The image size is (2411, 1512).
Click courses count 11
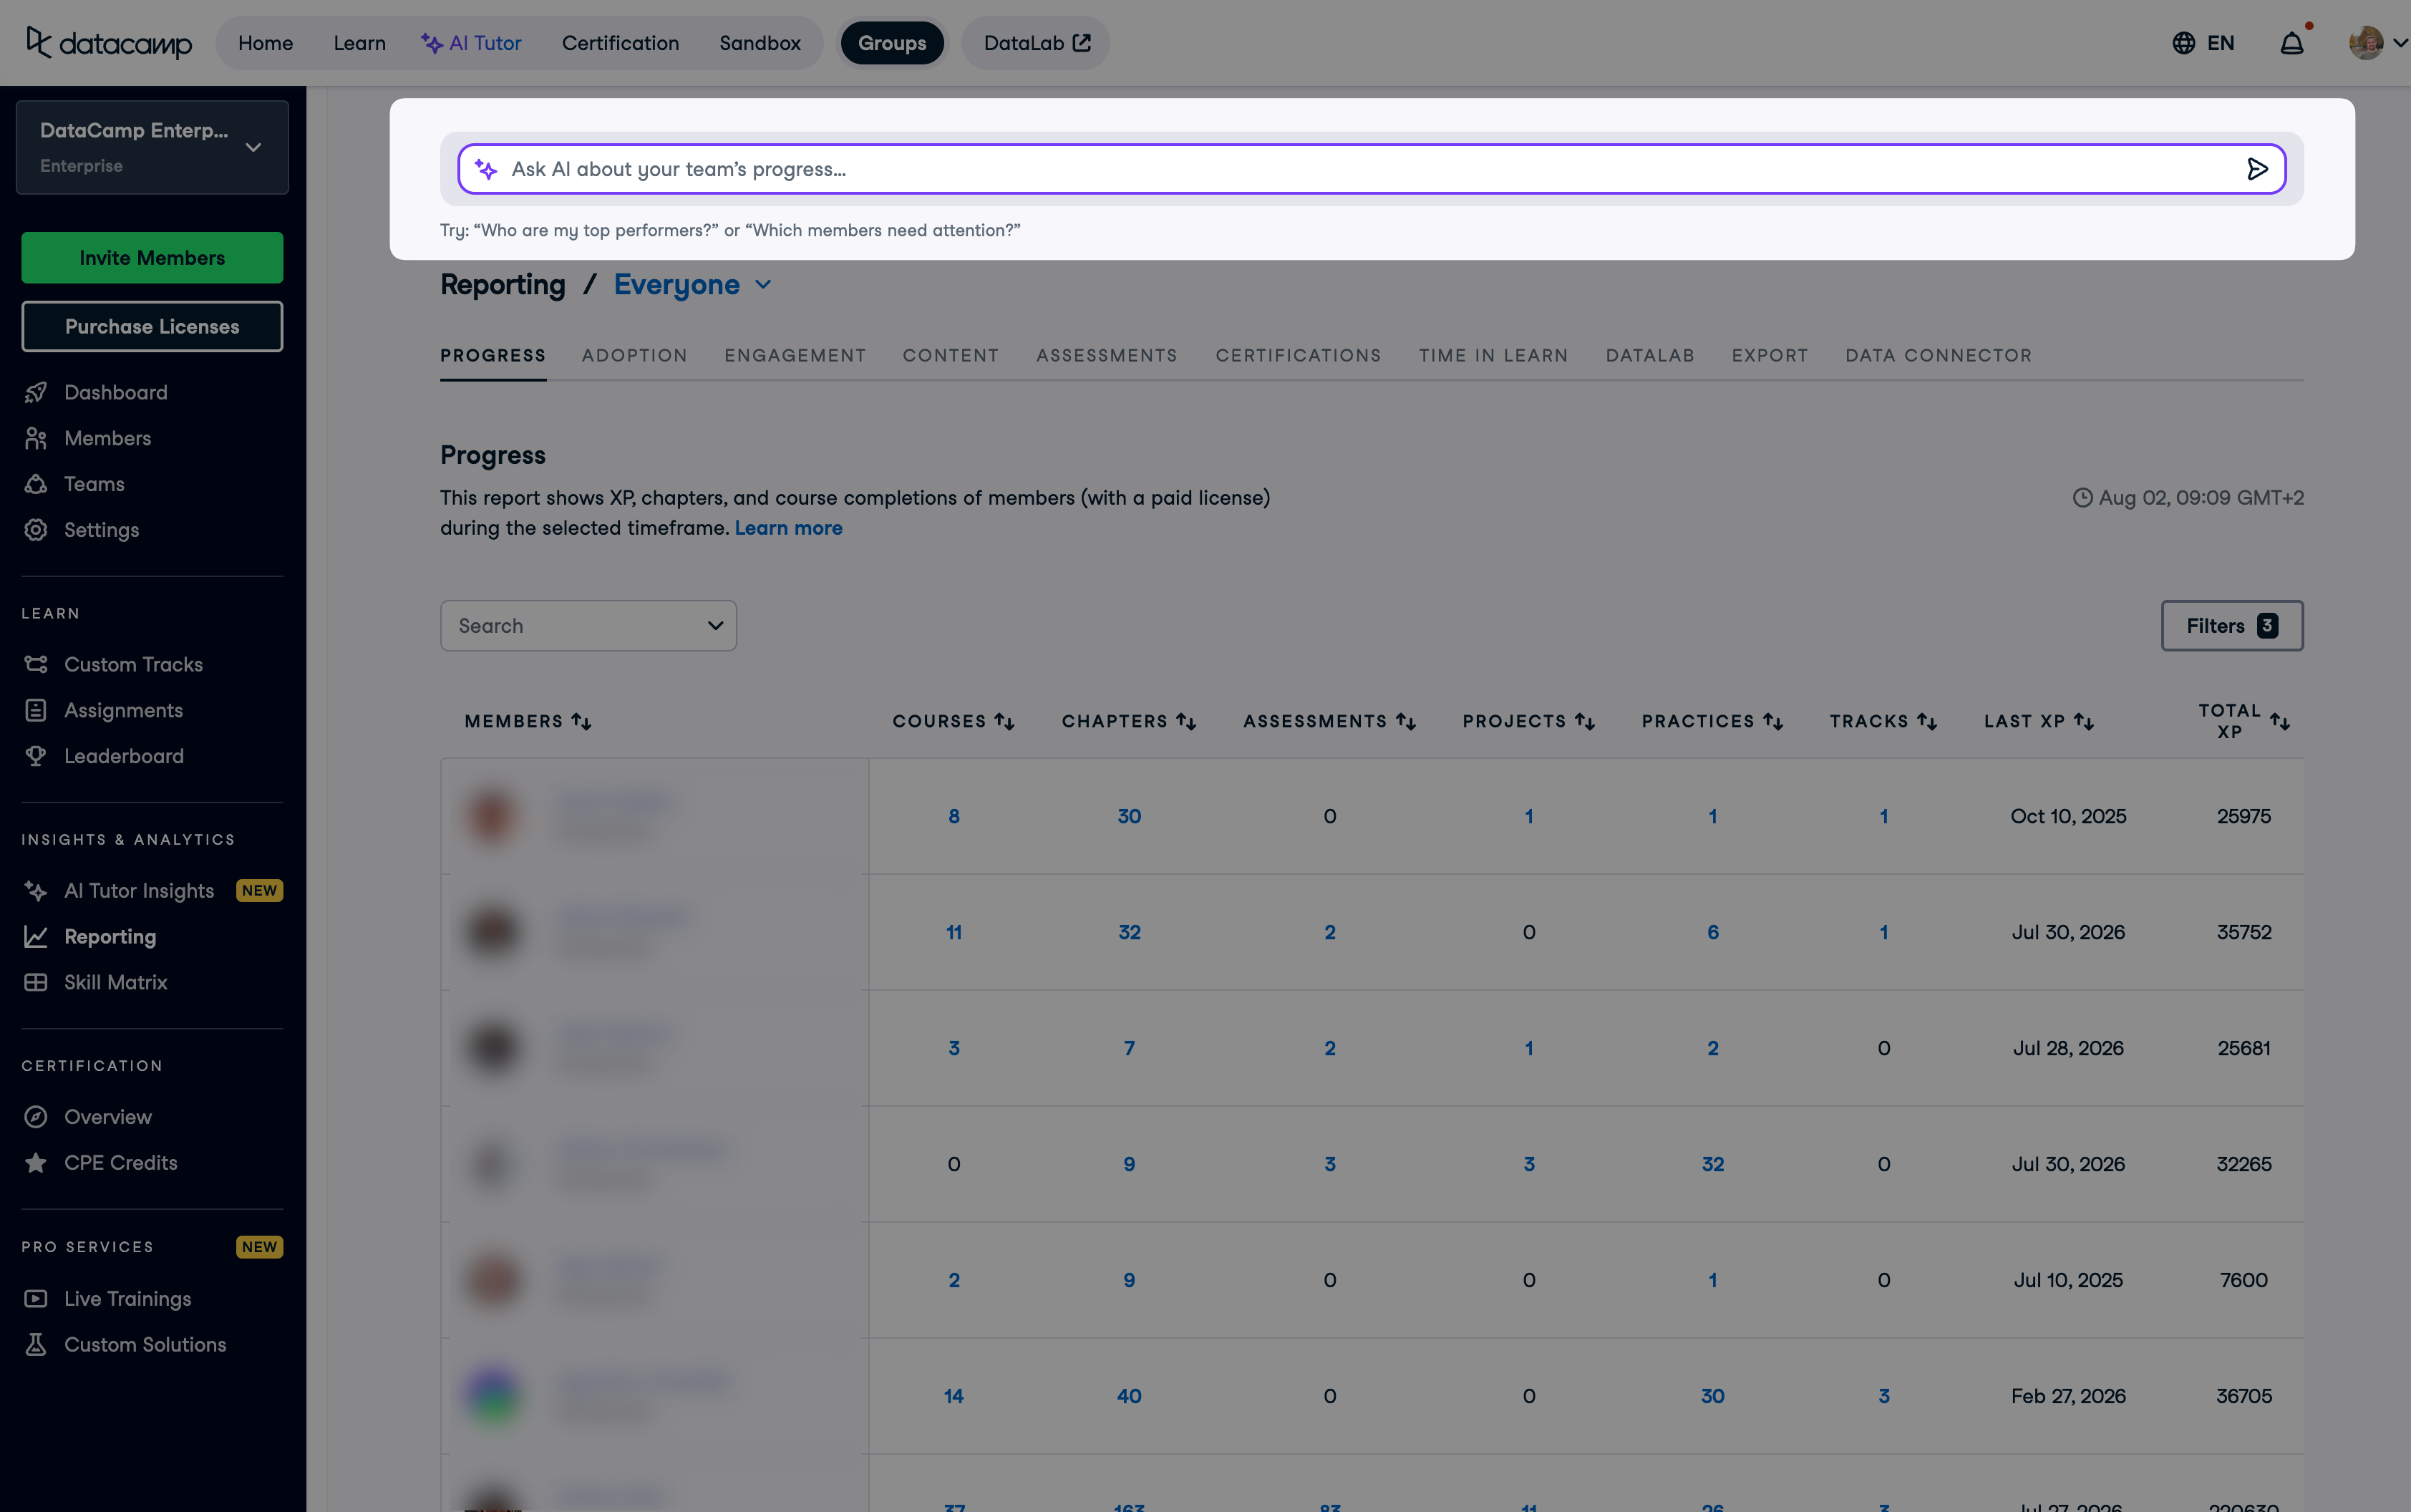coord(954,932)
